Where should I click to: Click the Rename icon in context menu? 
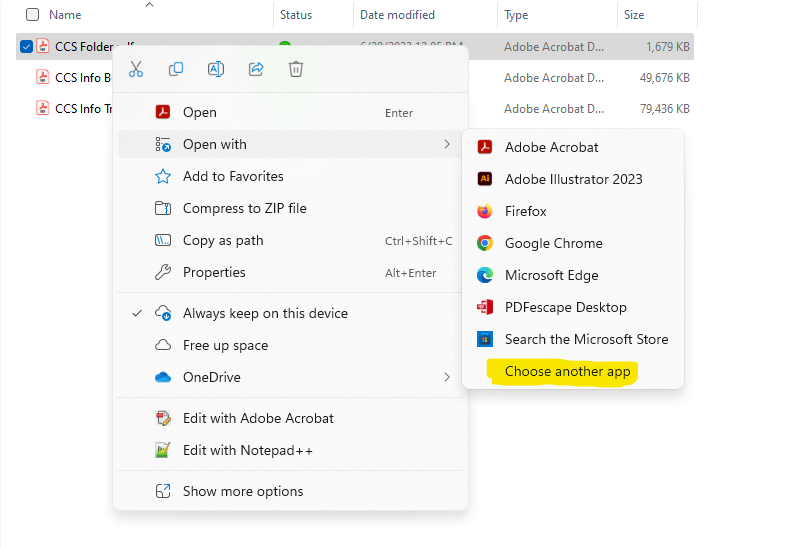coord(216,69)
